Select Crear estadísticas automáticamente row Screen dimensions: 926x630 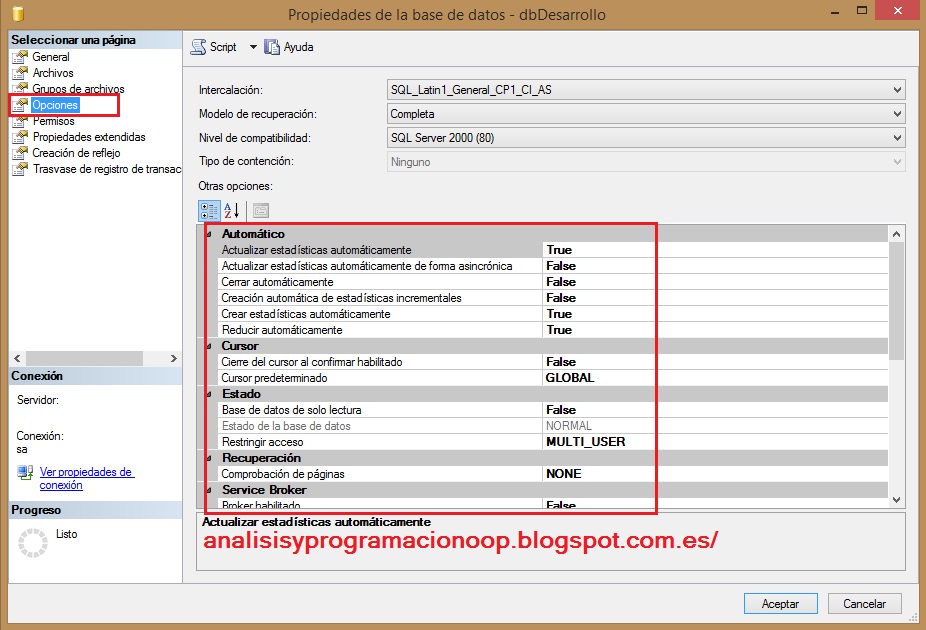click(x=553, y=314)
